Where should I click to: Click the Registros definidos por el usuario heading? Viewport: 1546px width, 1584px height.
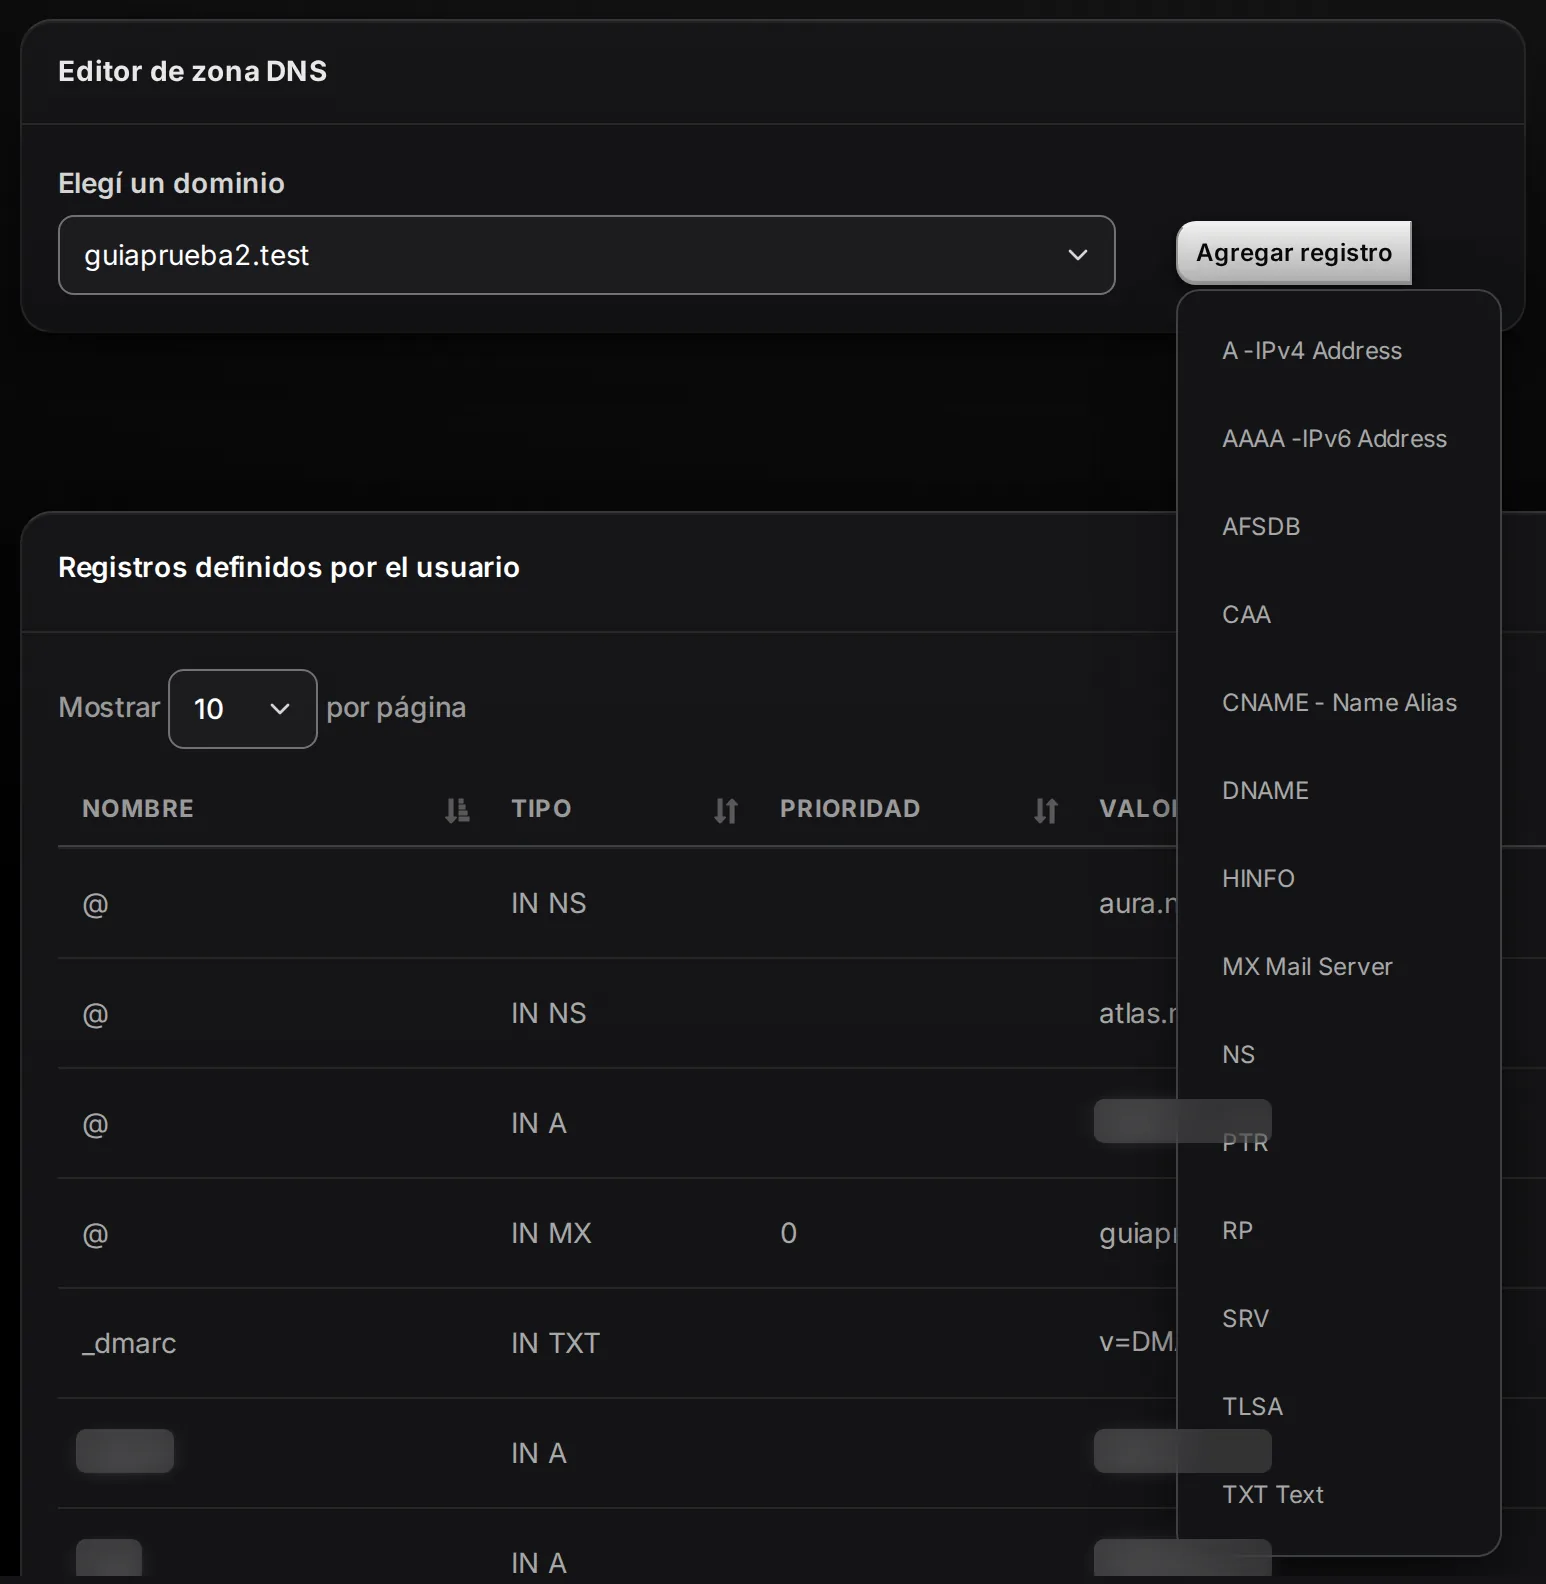pyautogui.click(x=289, y=567)
